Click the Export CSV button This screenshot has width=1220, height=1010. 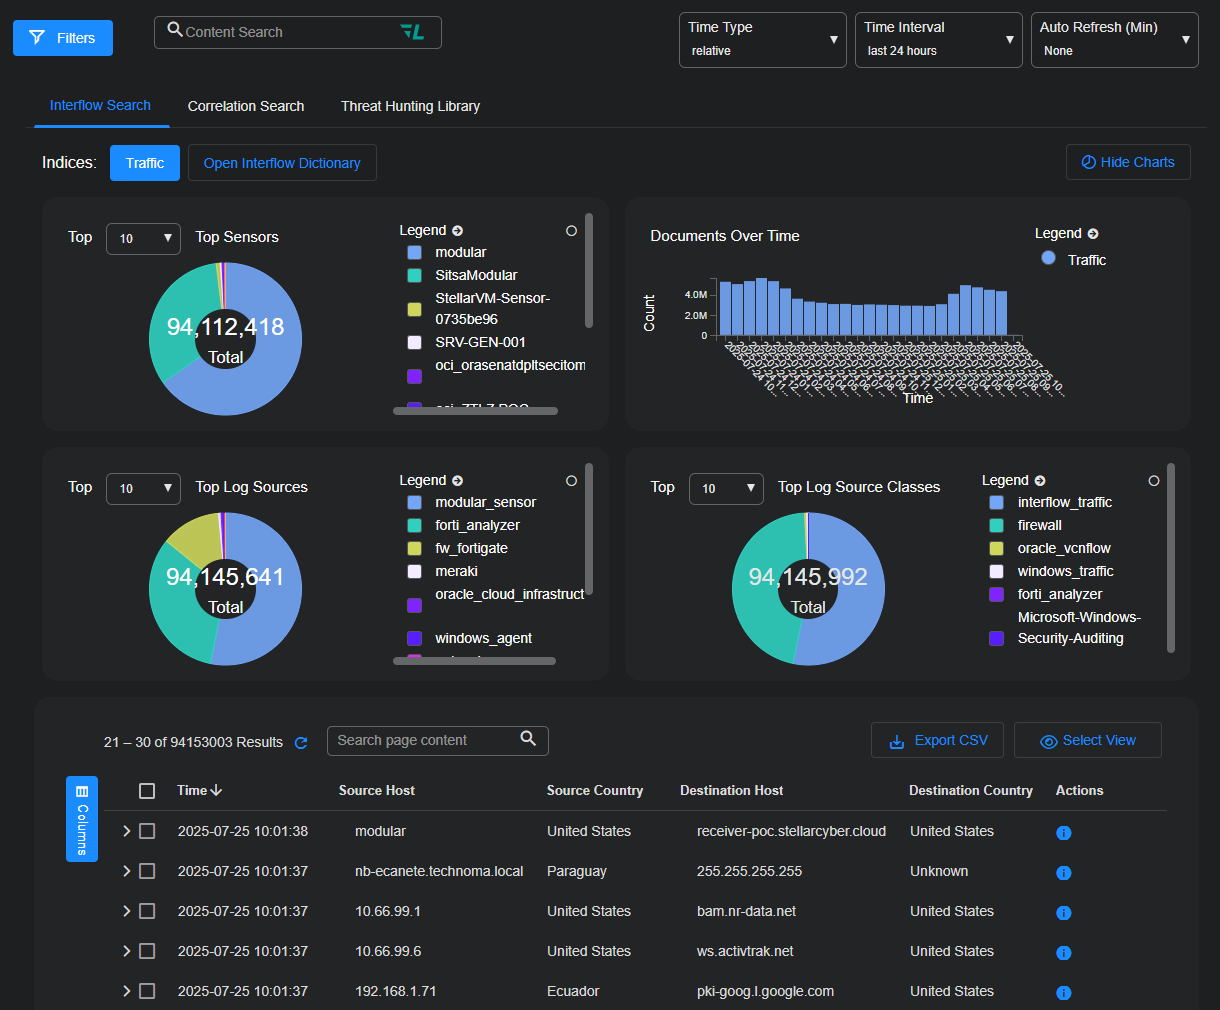point(938,741)
